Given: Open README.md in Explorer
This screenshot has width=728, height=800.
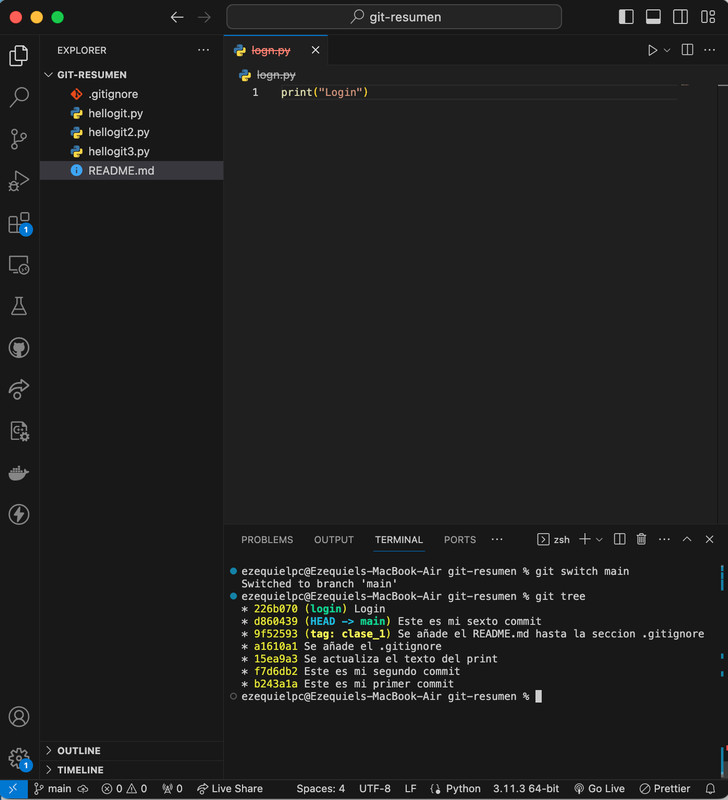Looking at the screenshot, I should [x=132, y=170].
